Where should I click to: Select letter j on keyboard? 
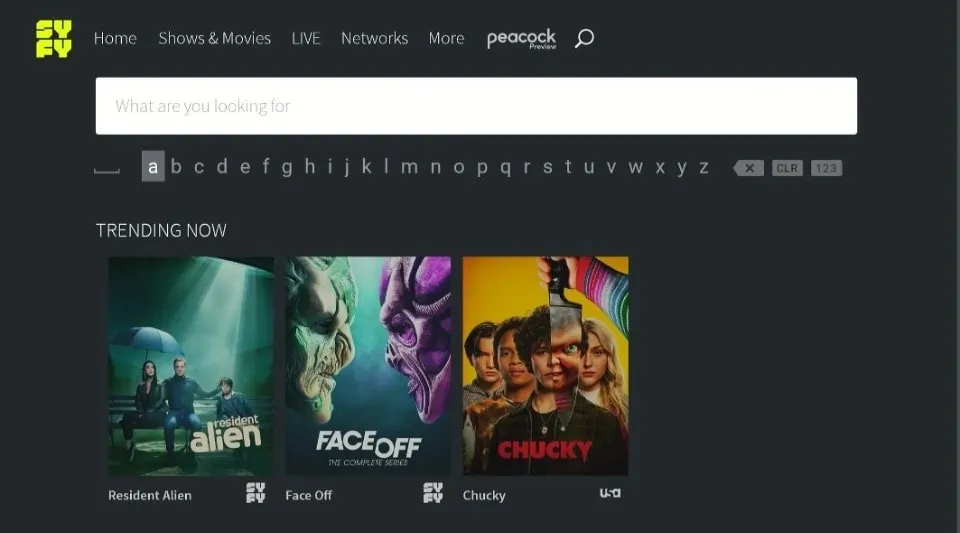click(x=347, y=168)
